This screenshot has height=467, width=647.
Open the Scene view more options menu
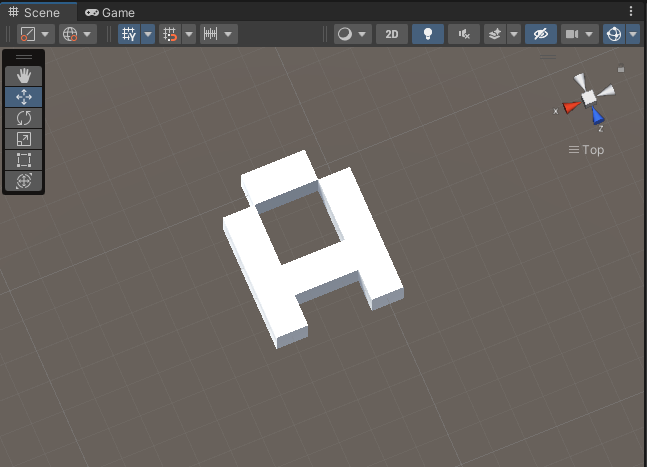coord(631,12)
